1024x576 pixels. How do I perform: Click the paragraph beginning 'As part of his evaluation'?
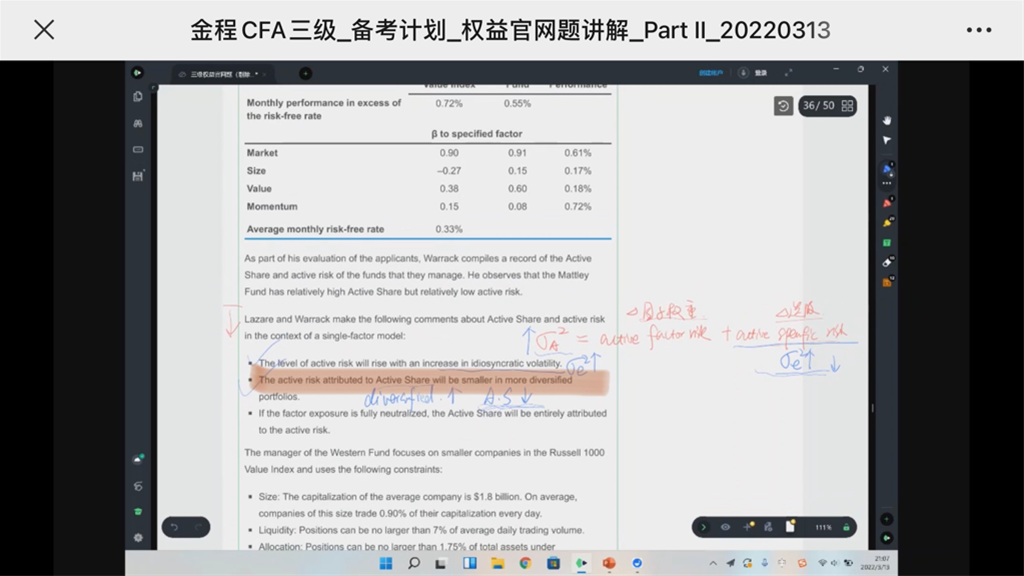[x=418, y=275]
